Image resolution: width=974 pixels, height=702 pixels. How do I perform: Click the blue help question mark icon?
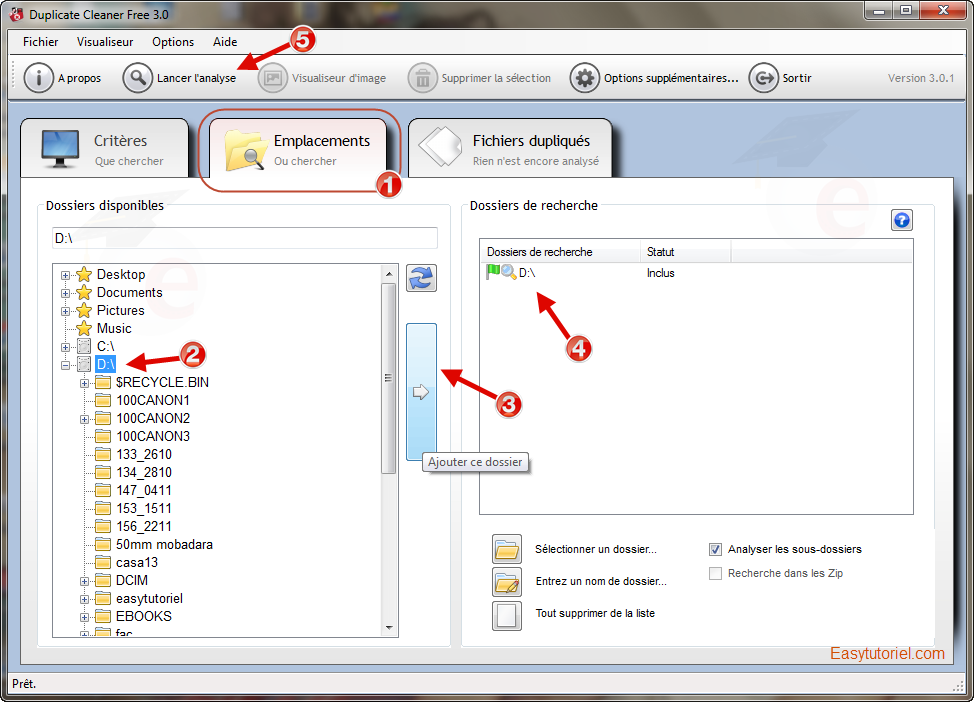(901, 220)
